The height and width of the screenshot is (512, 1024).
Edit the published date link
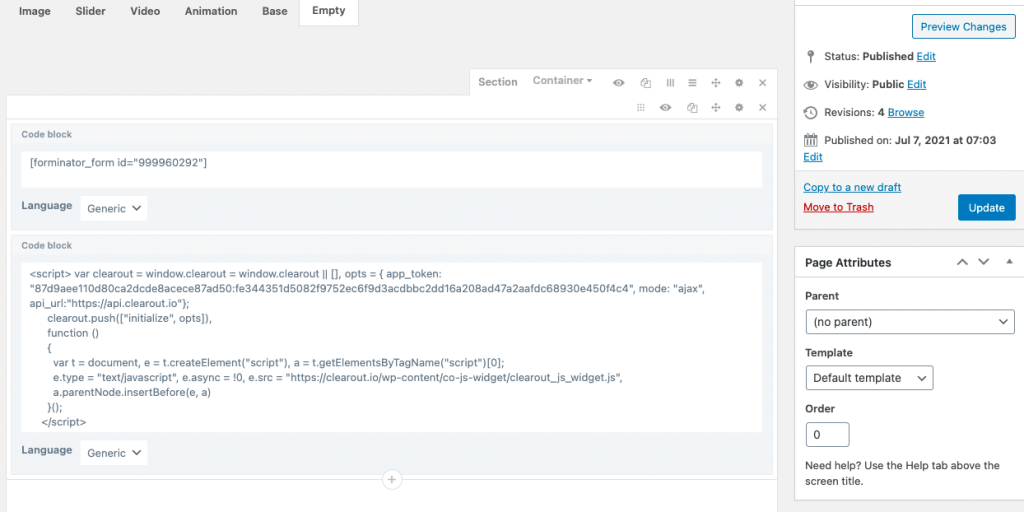812,157
